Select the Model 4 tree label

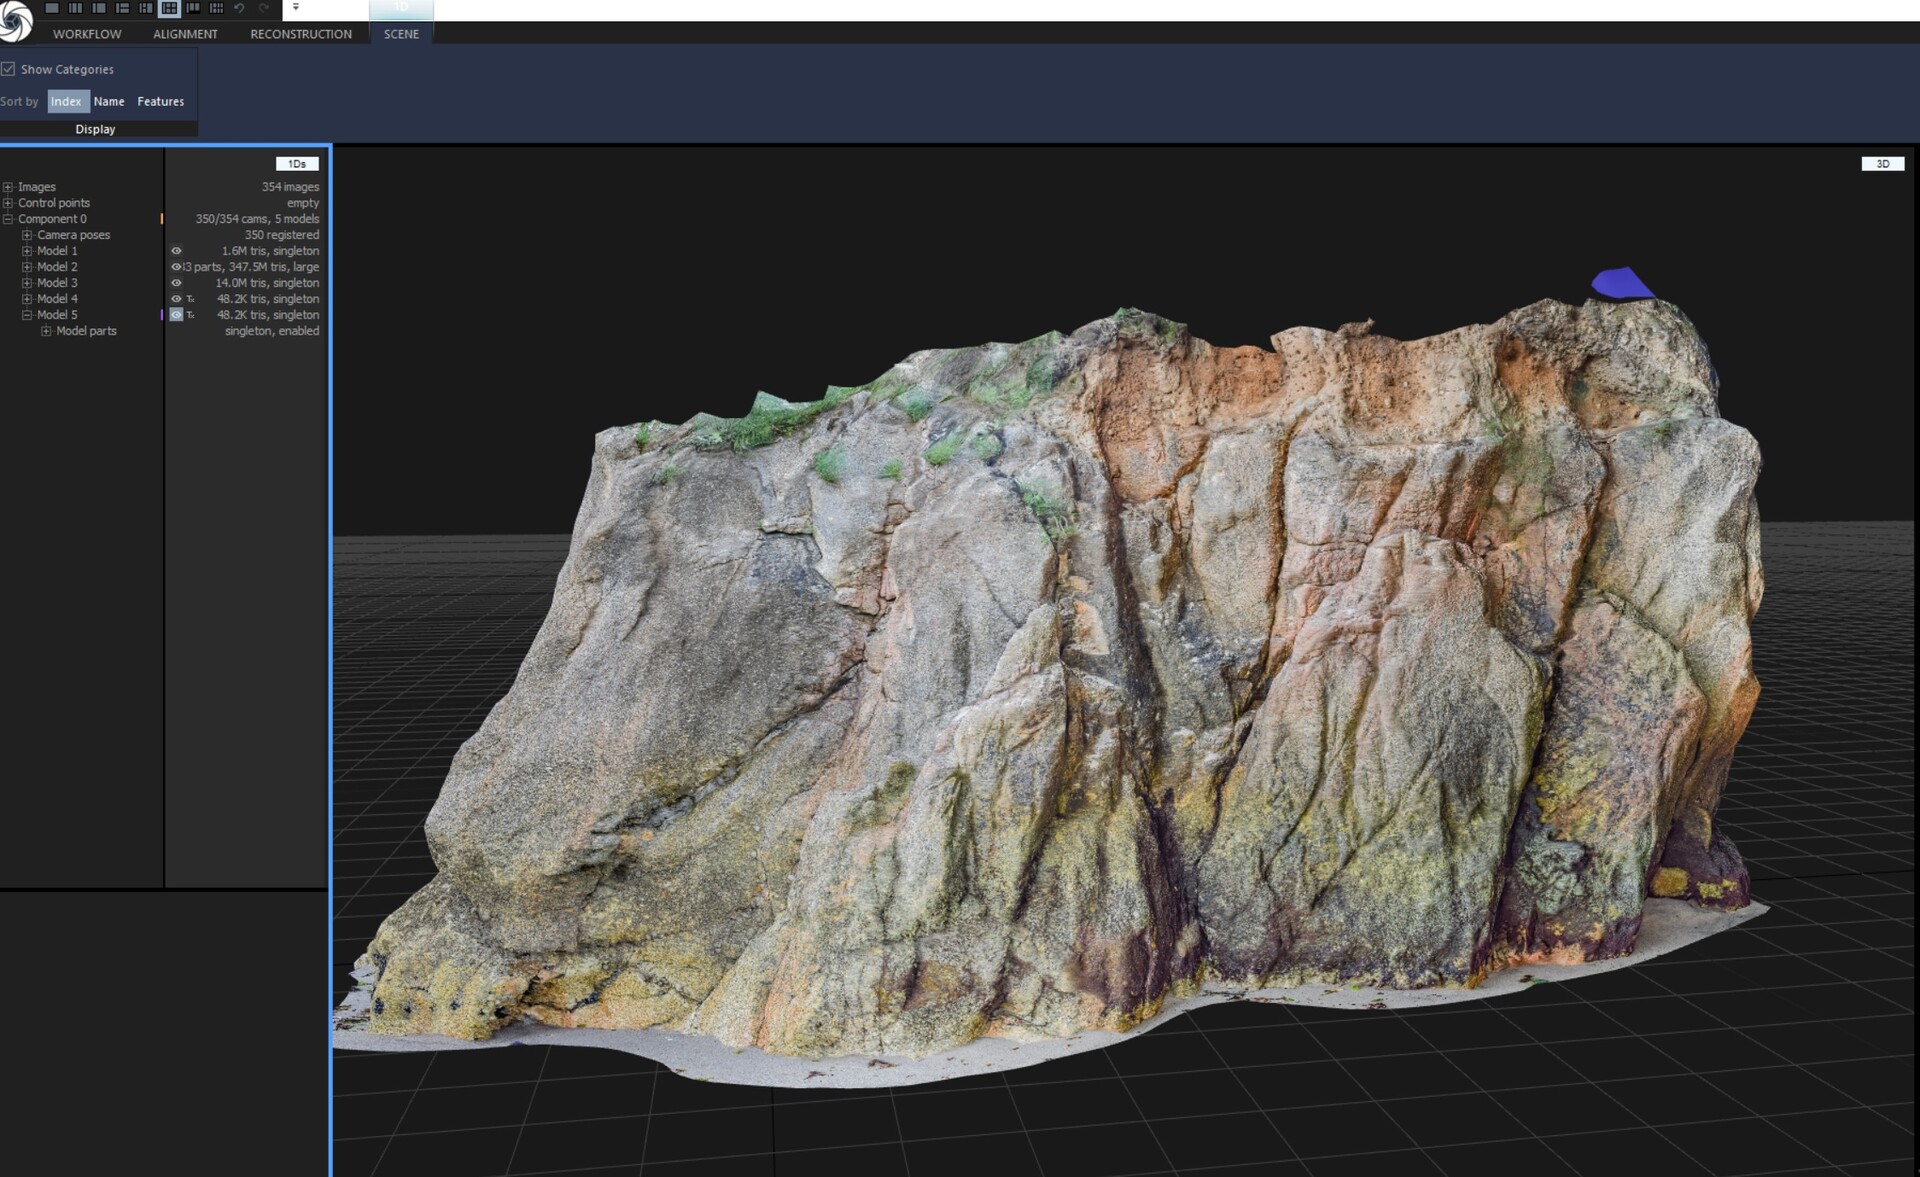[57, 299]
